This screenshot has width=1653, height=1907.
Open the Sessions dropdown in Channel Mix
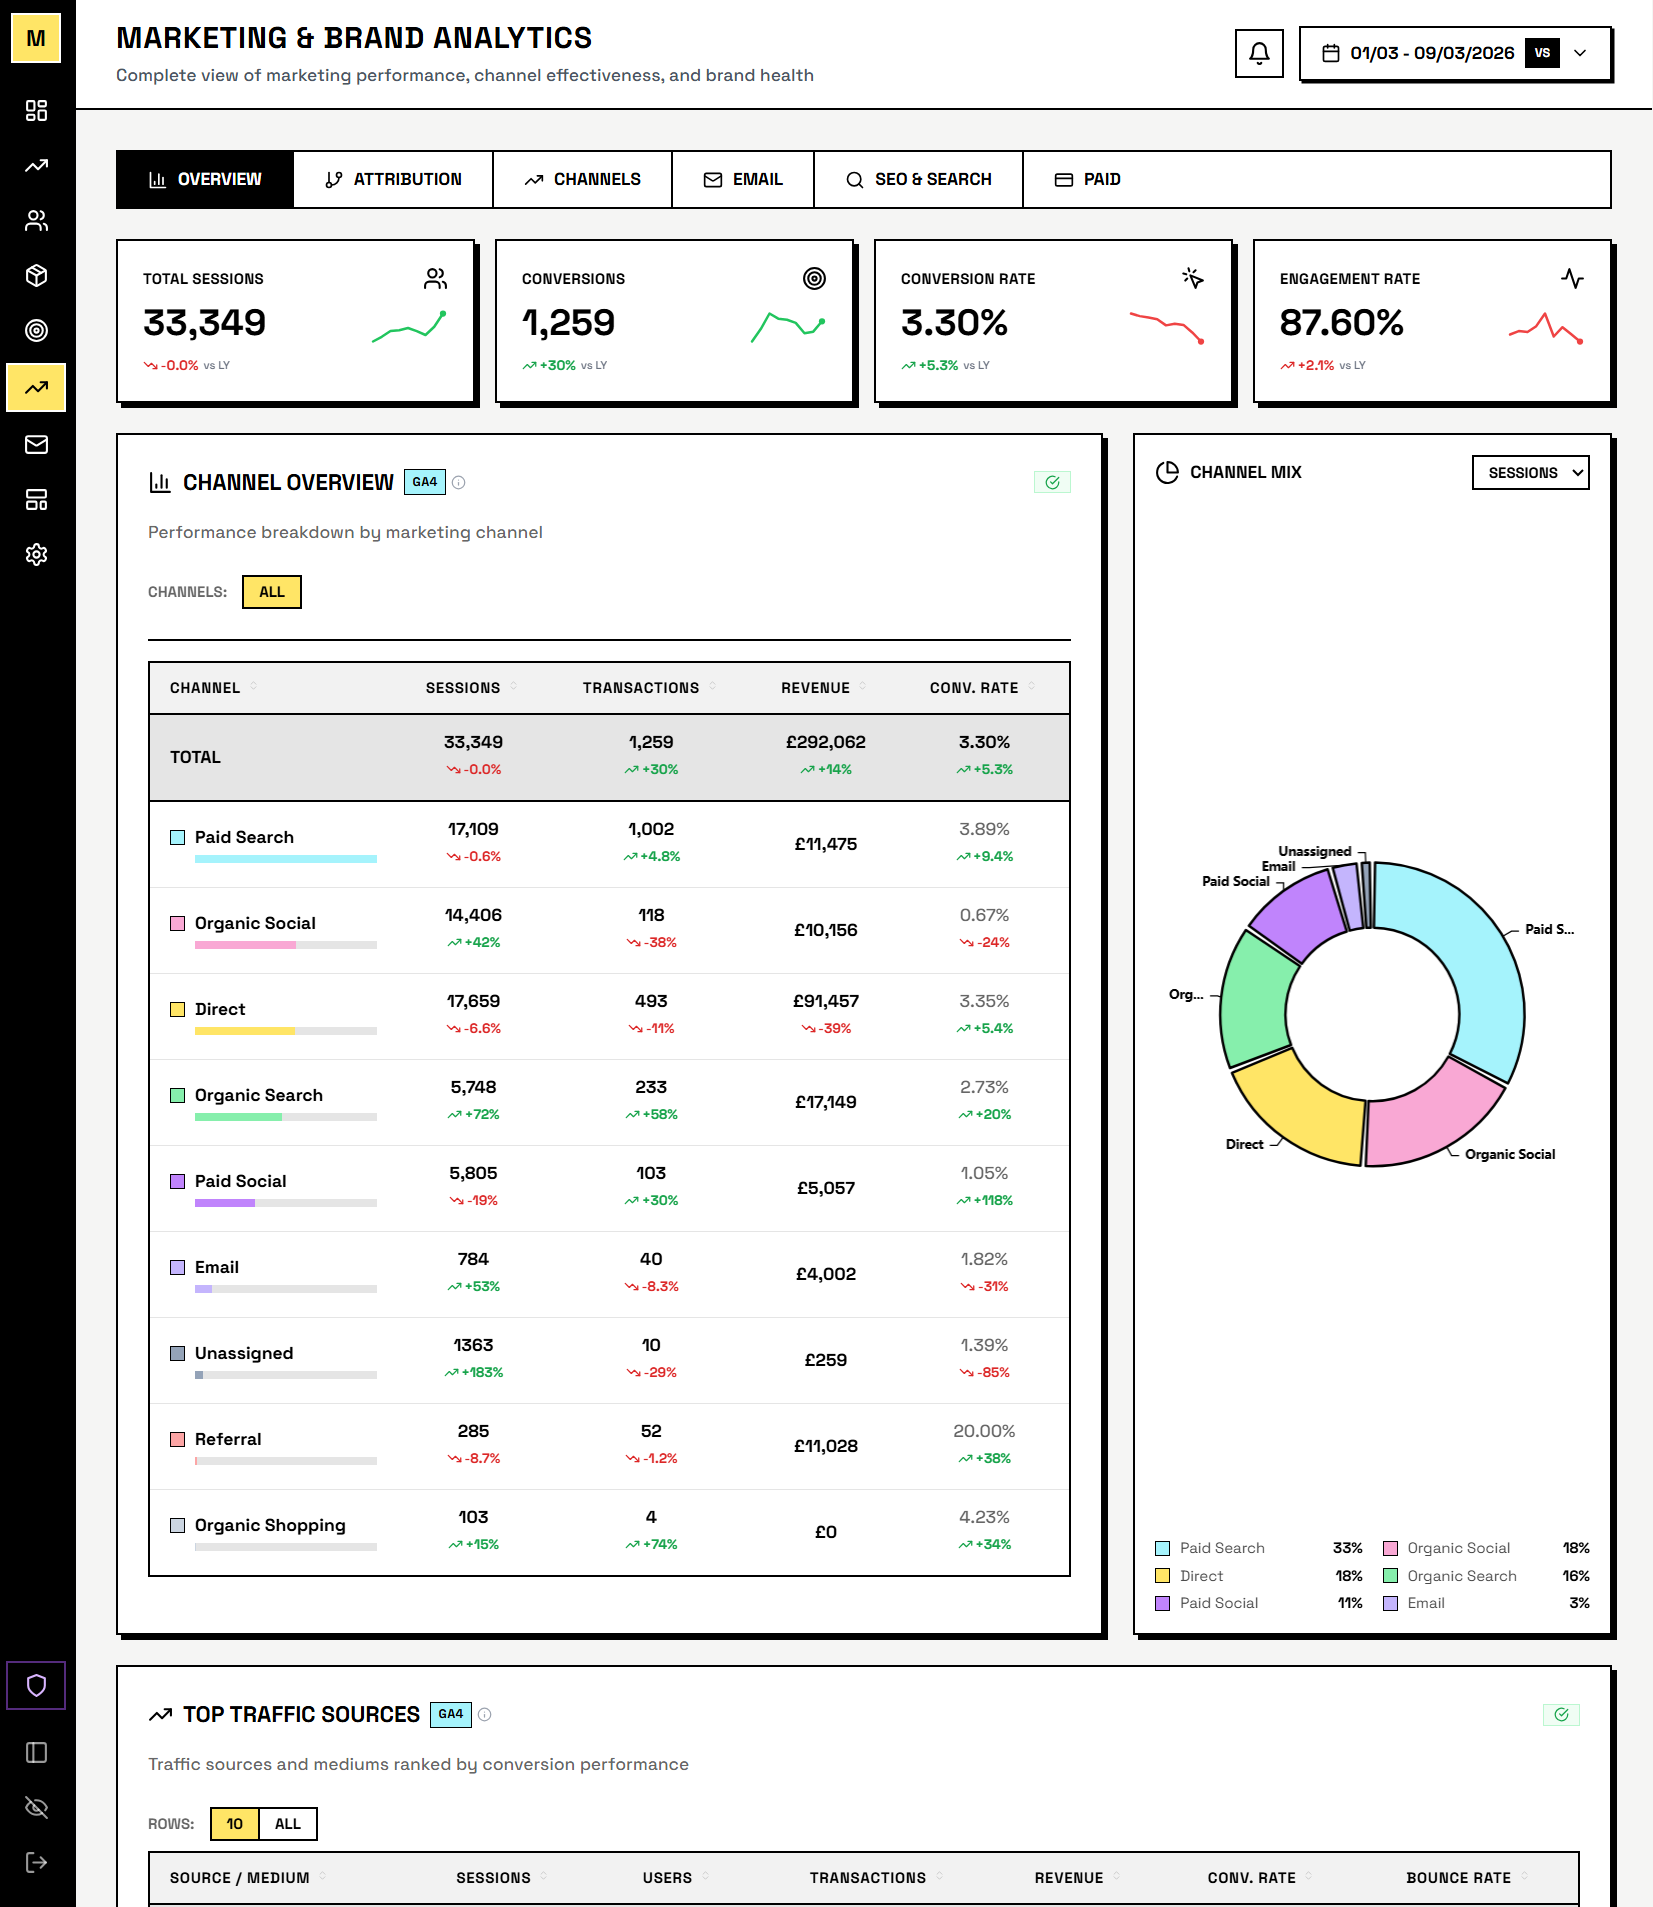pos(1529,472)
